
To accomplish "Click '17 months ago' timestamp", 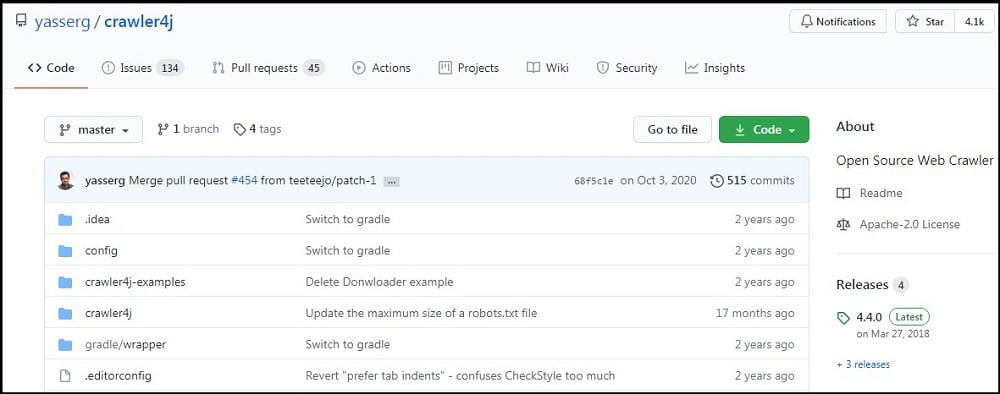I will (x=755, y=313).
